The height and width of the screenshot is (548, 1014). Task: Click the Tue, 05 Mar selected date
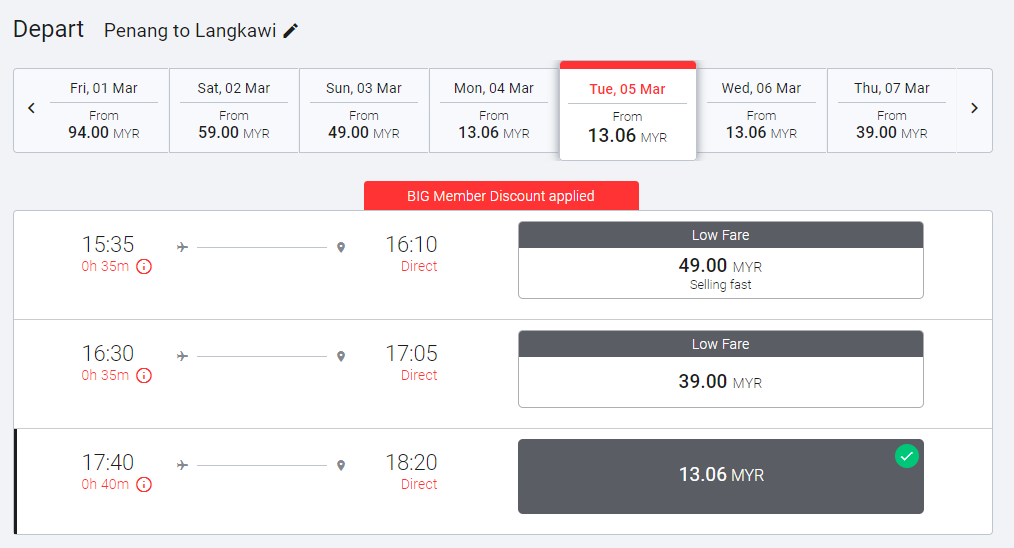627,112
